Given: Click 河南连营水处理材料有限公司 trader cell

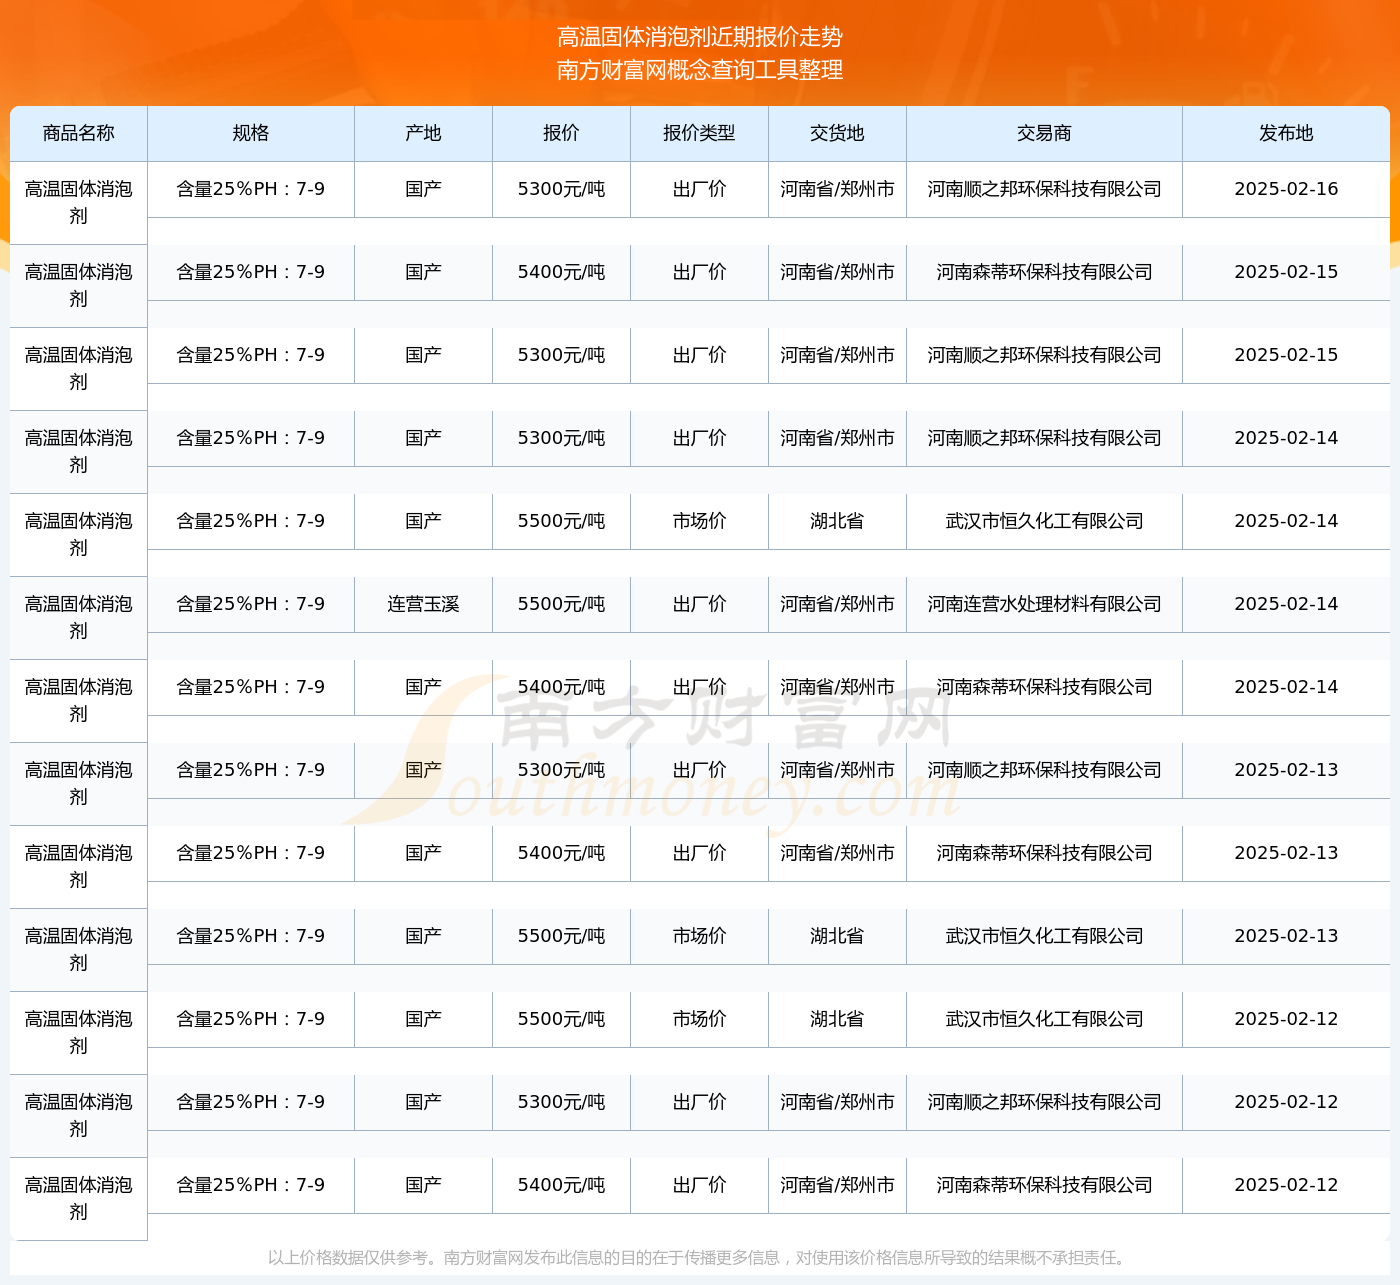Looking at the screenshot, I should tap(1044, 604).
